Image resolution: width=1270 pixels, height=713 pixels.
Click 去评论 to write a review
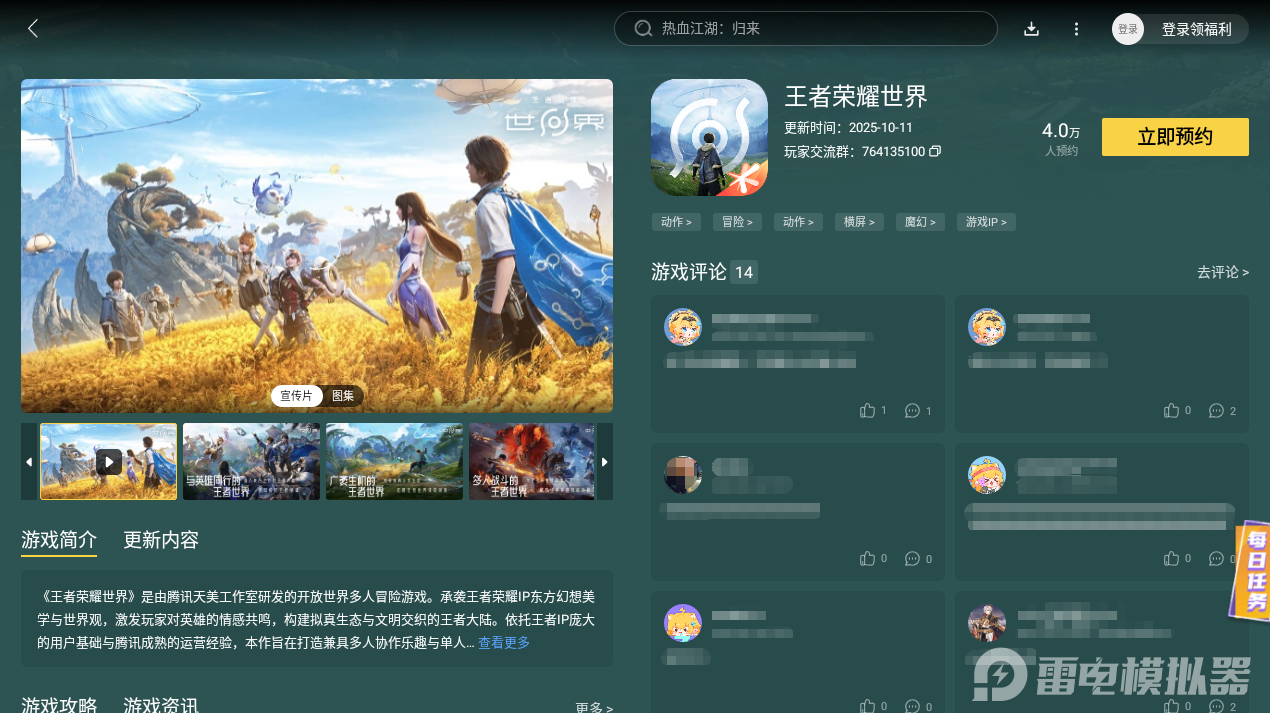click(x=1222, y=271)
